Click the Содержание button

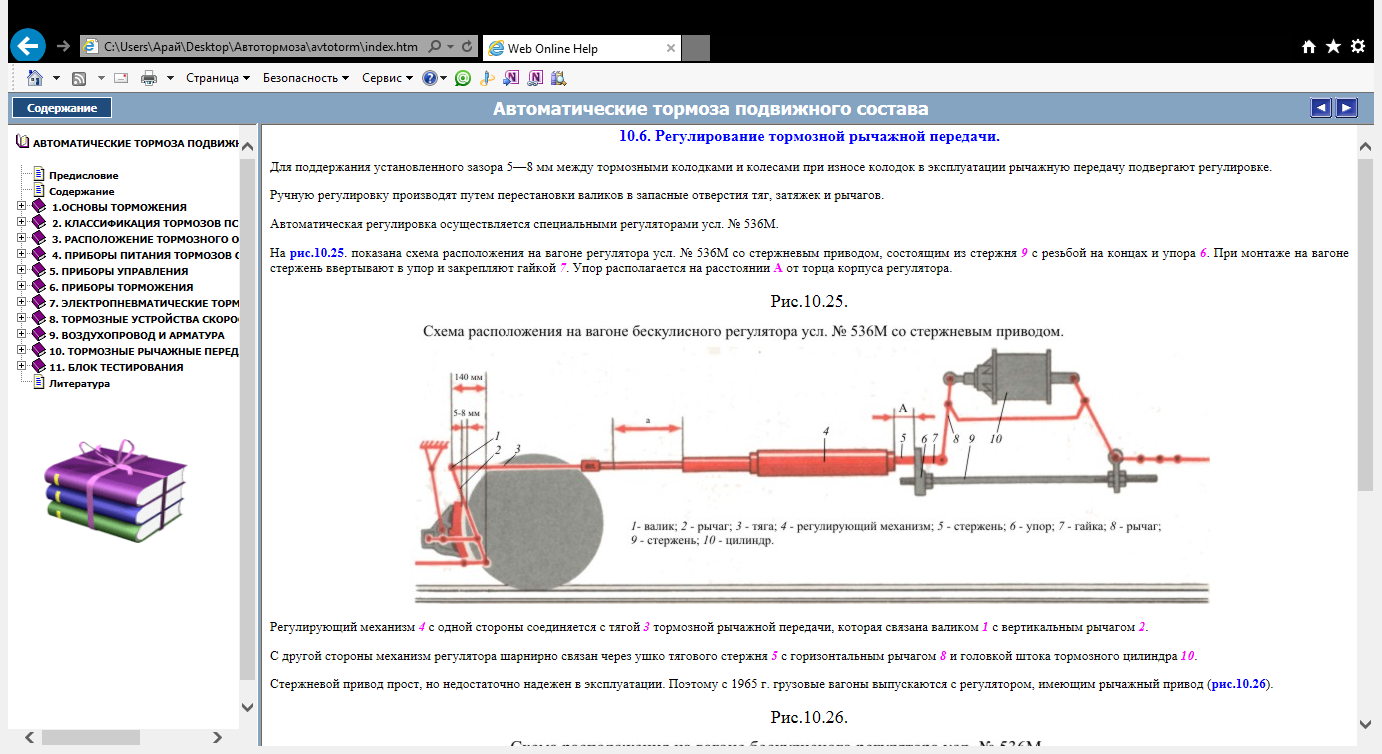62,108
